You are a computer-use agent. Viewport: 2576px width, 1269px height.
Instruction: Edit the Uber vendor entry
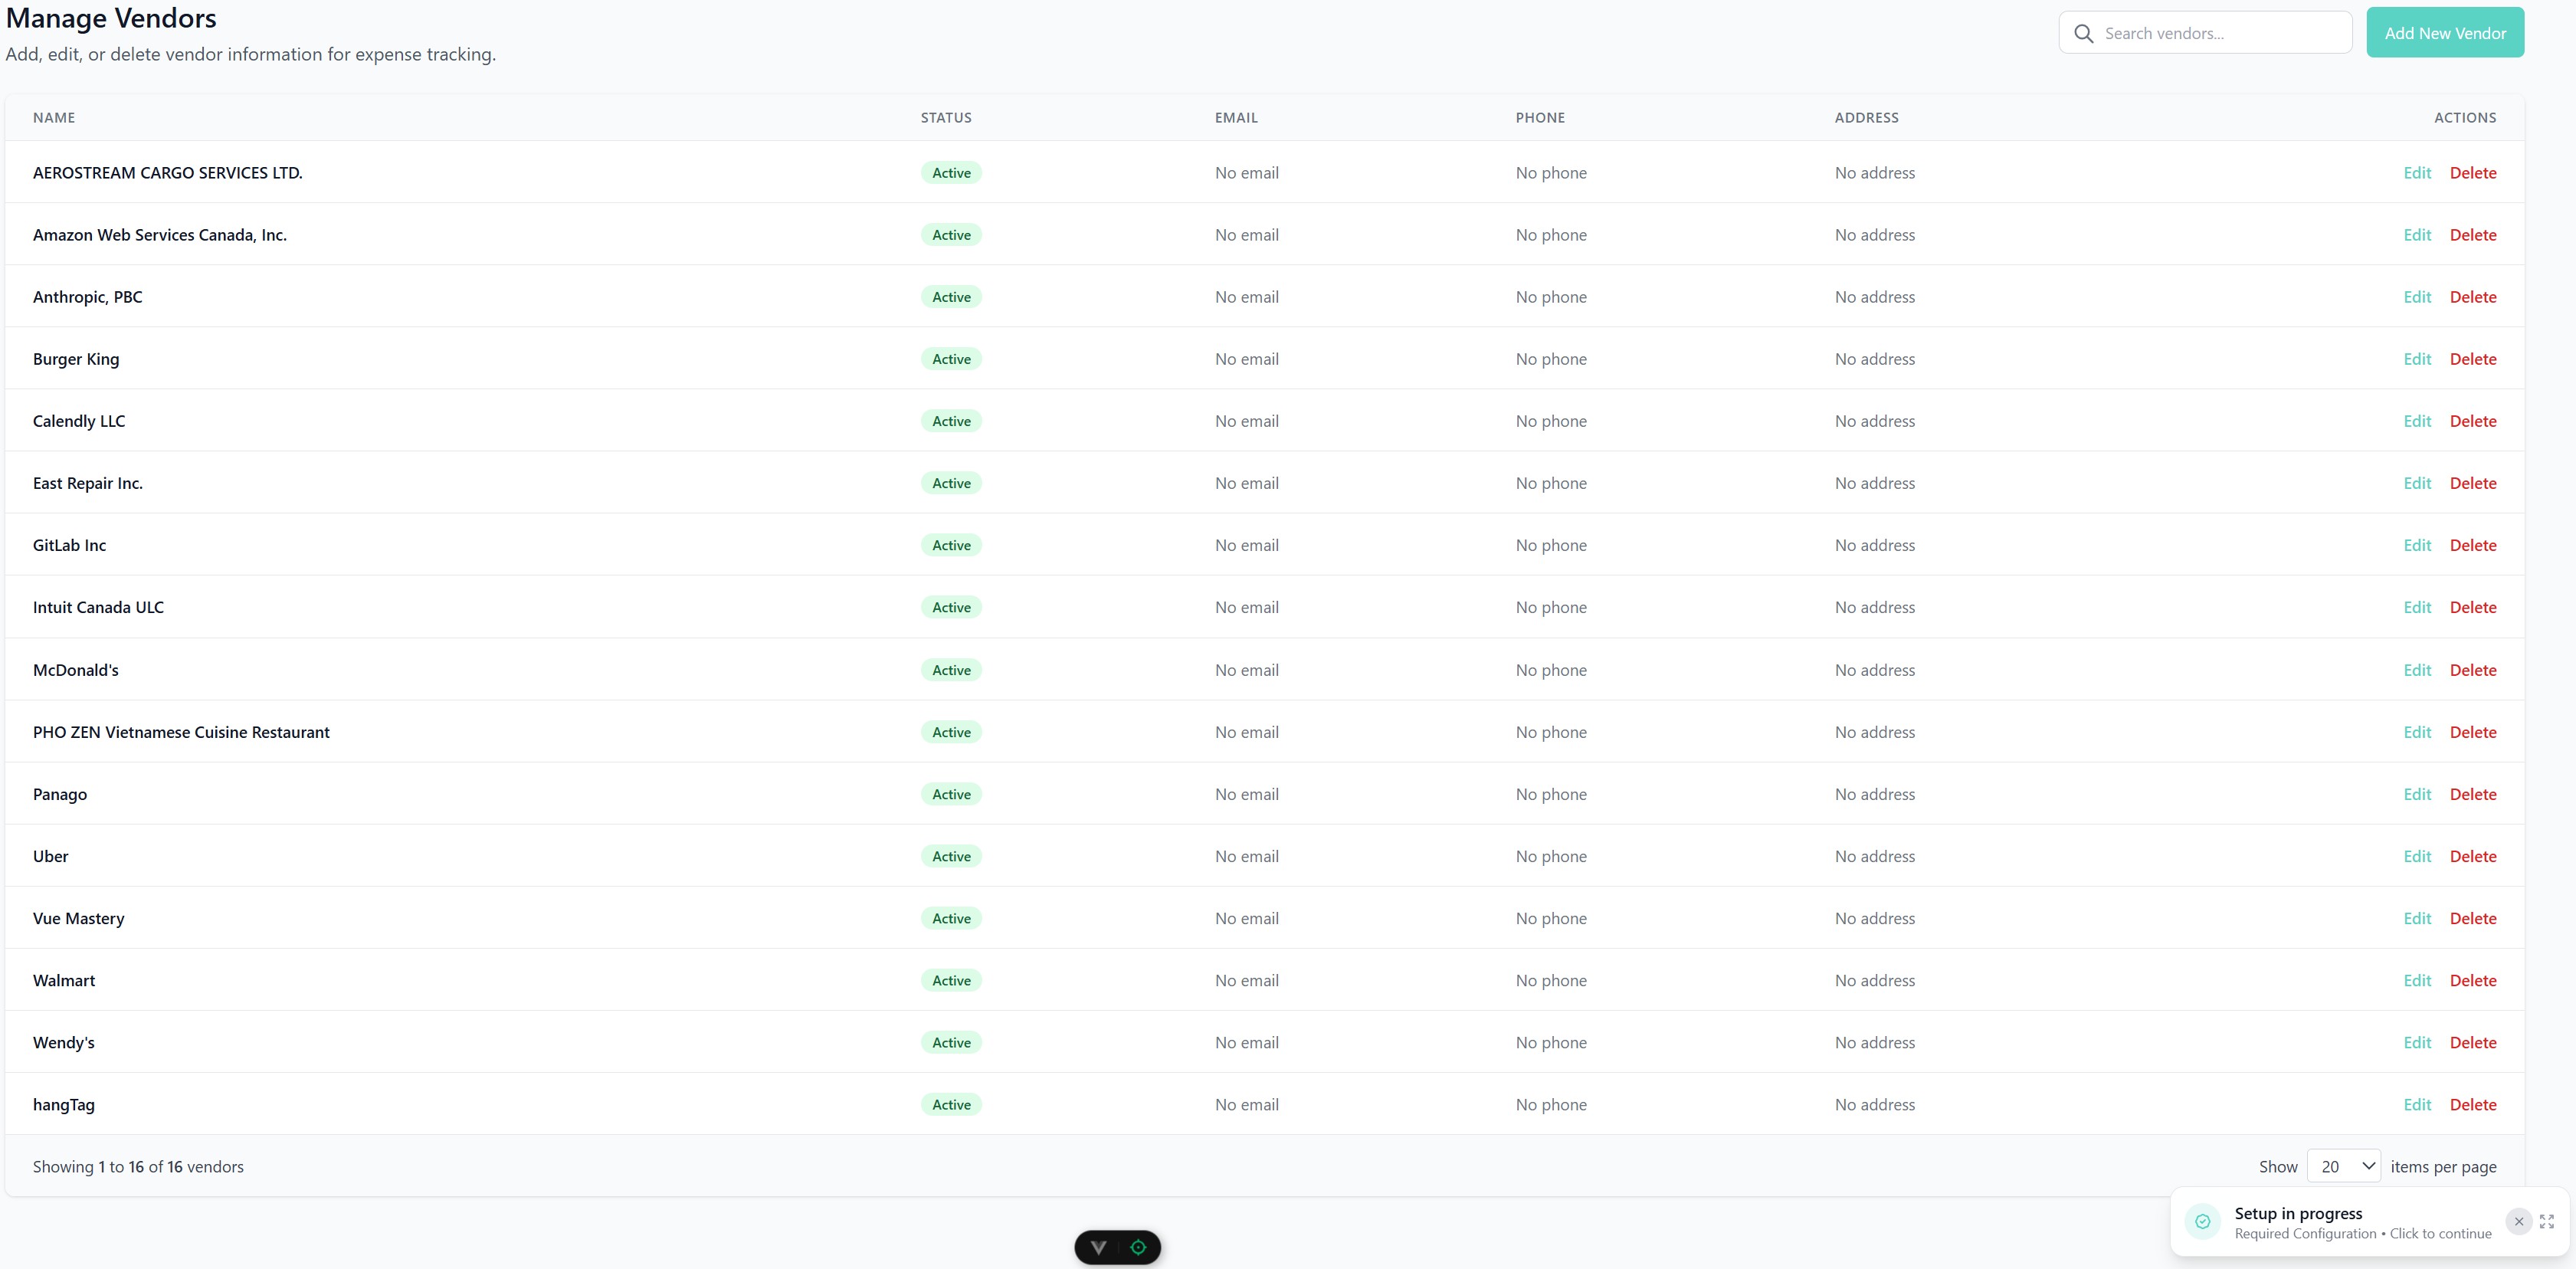[x=2416, y=856]
